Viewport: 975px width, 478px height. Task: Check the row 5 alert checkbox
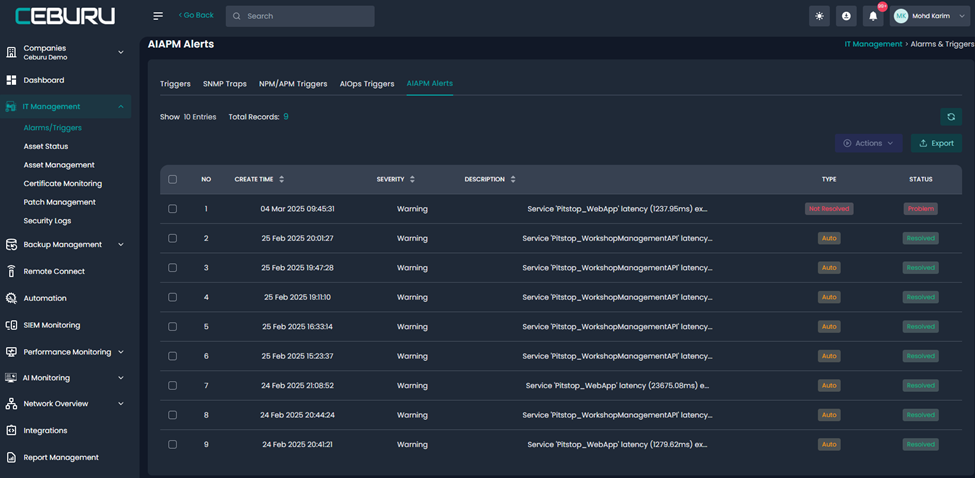(172, 326)
